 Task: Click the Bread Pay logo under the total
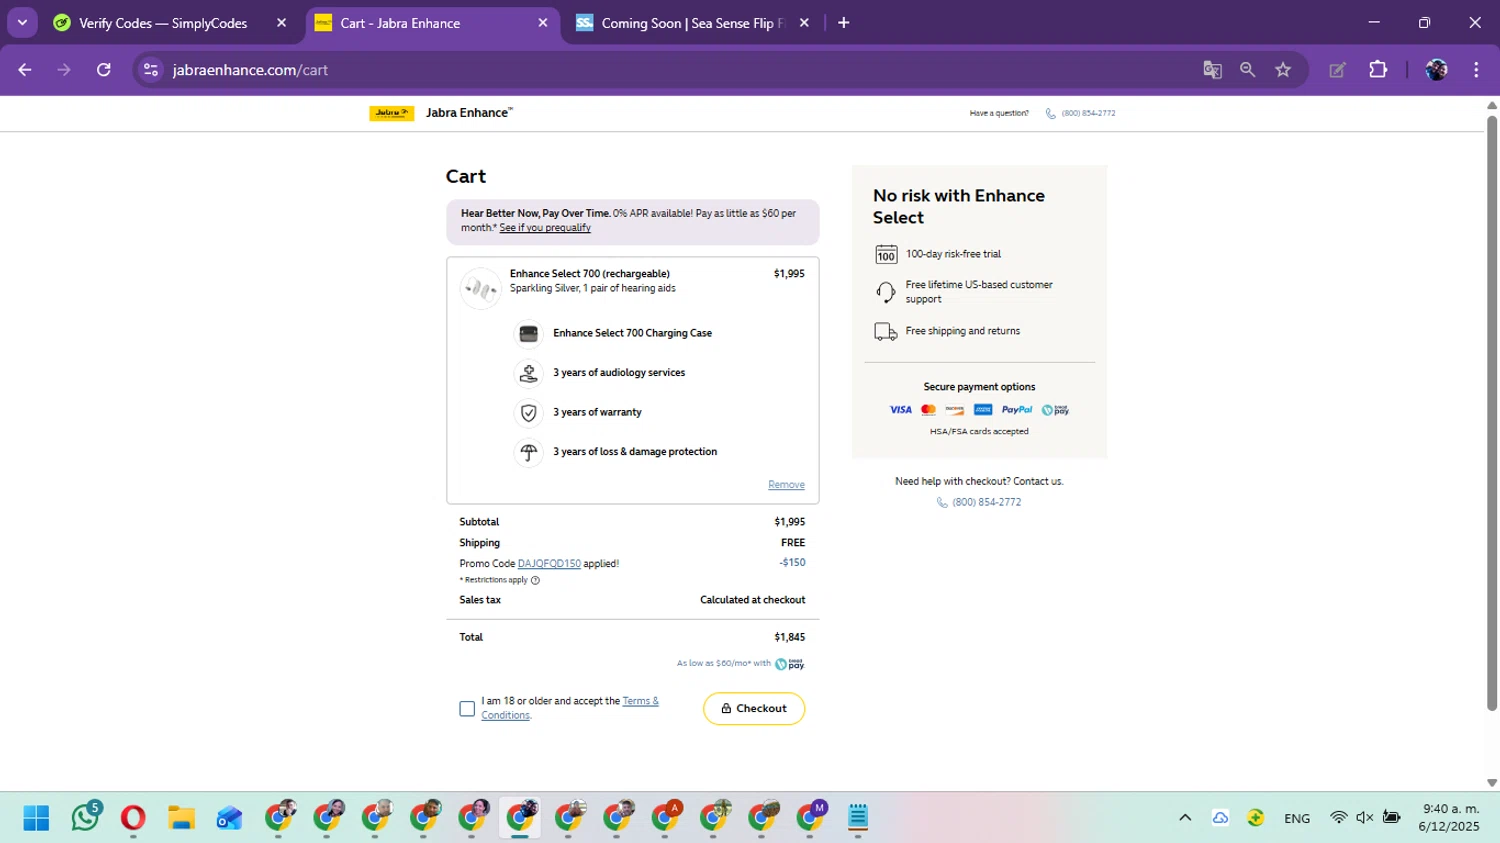click(x=790, y=664)
